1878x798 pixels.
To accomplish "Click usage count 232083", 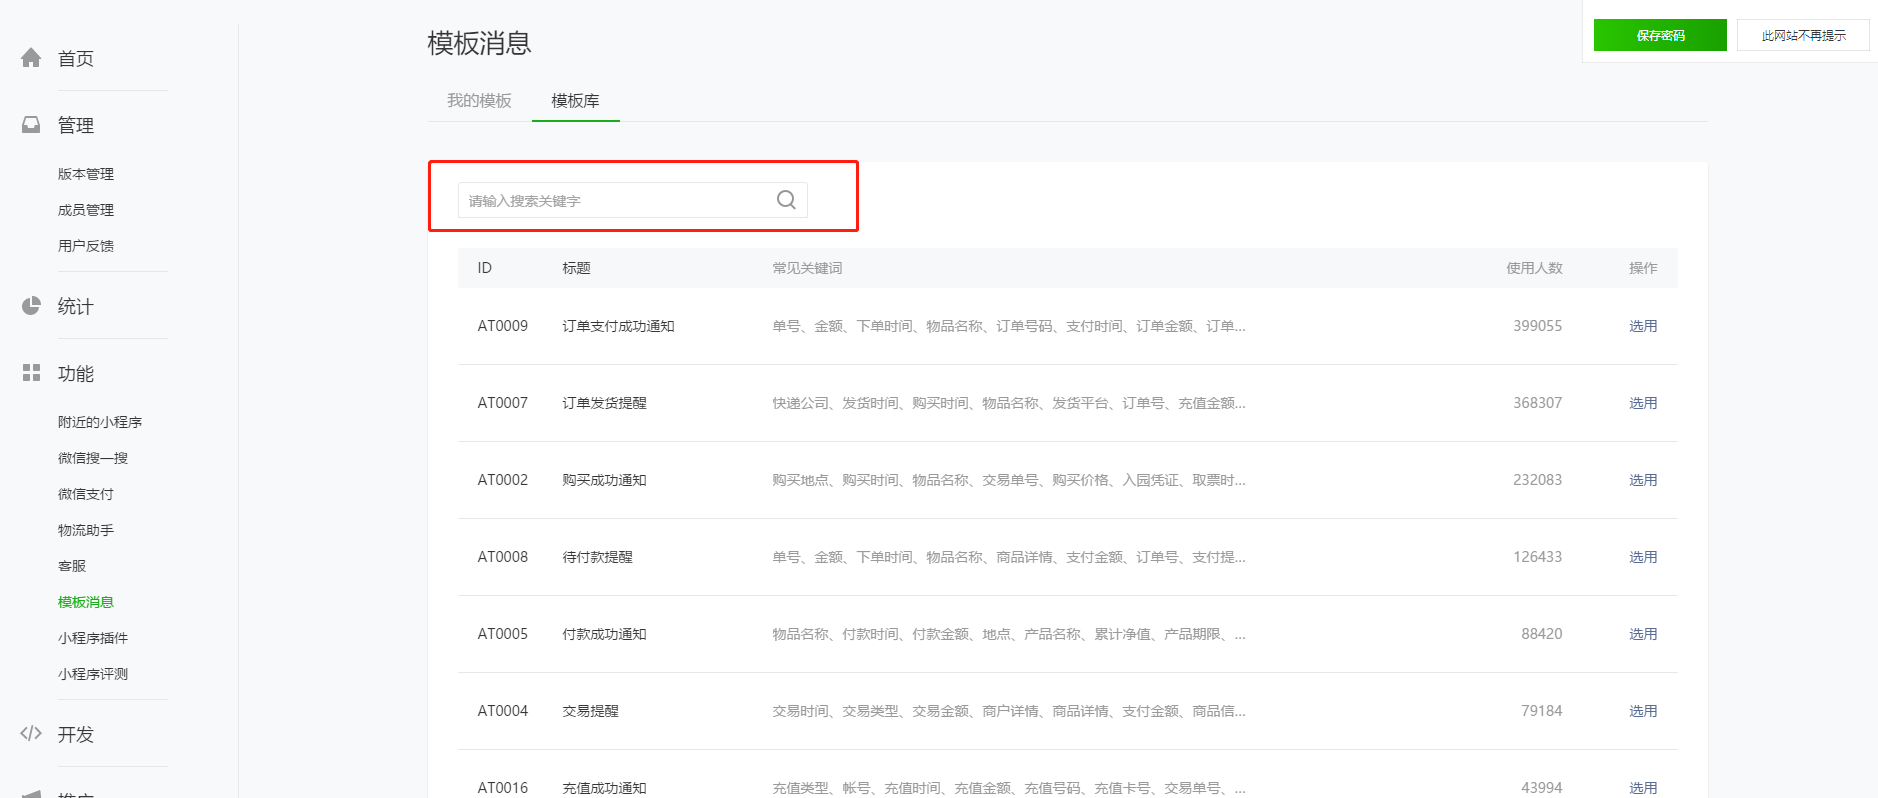I will coord(1537,480).
